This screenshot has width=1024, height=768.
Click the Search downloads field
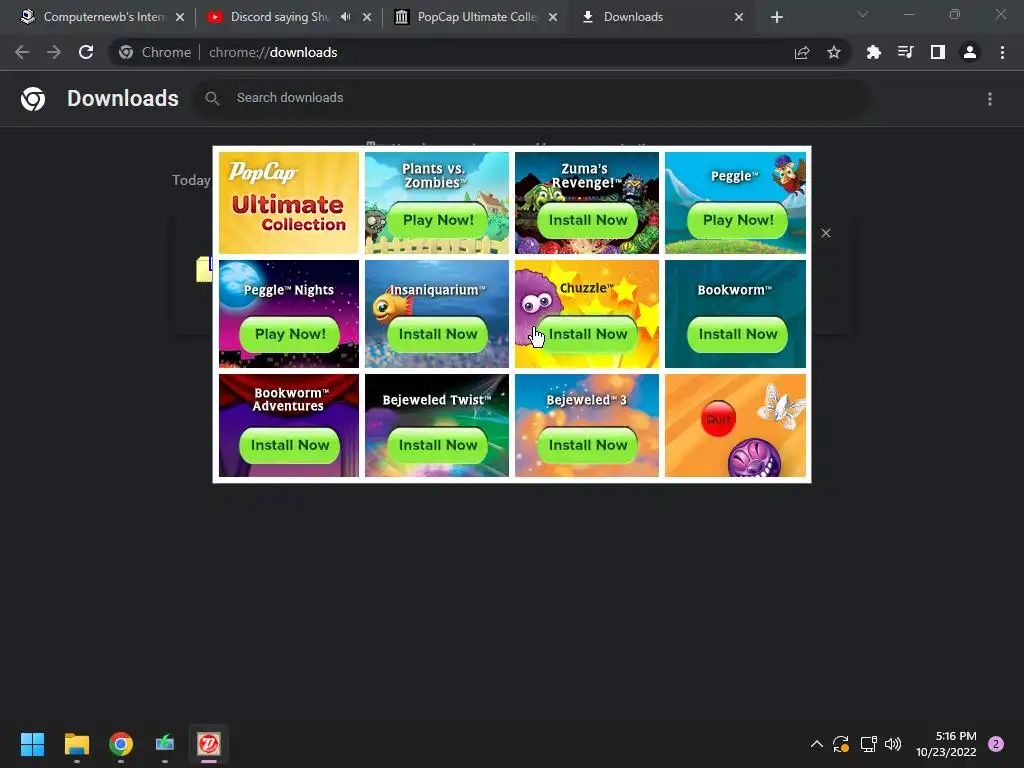[x=531, y=98]
